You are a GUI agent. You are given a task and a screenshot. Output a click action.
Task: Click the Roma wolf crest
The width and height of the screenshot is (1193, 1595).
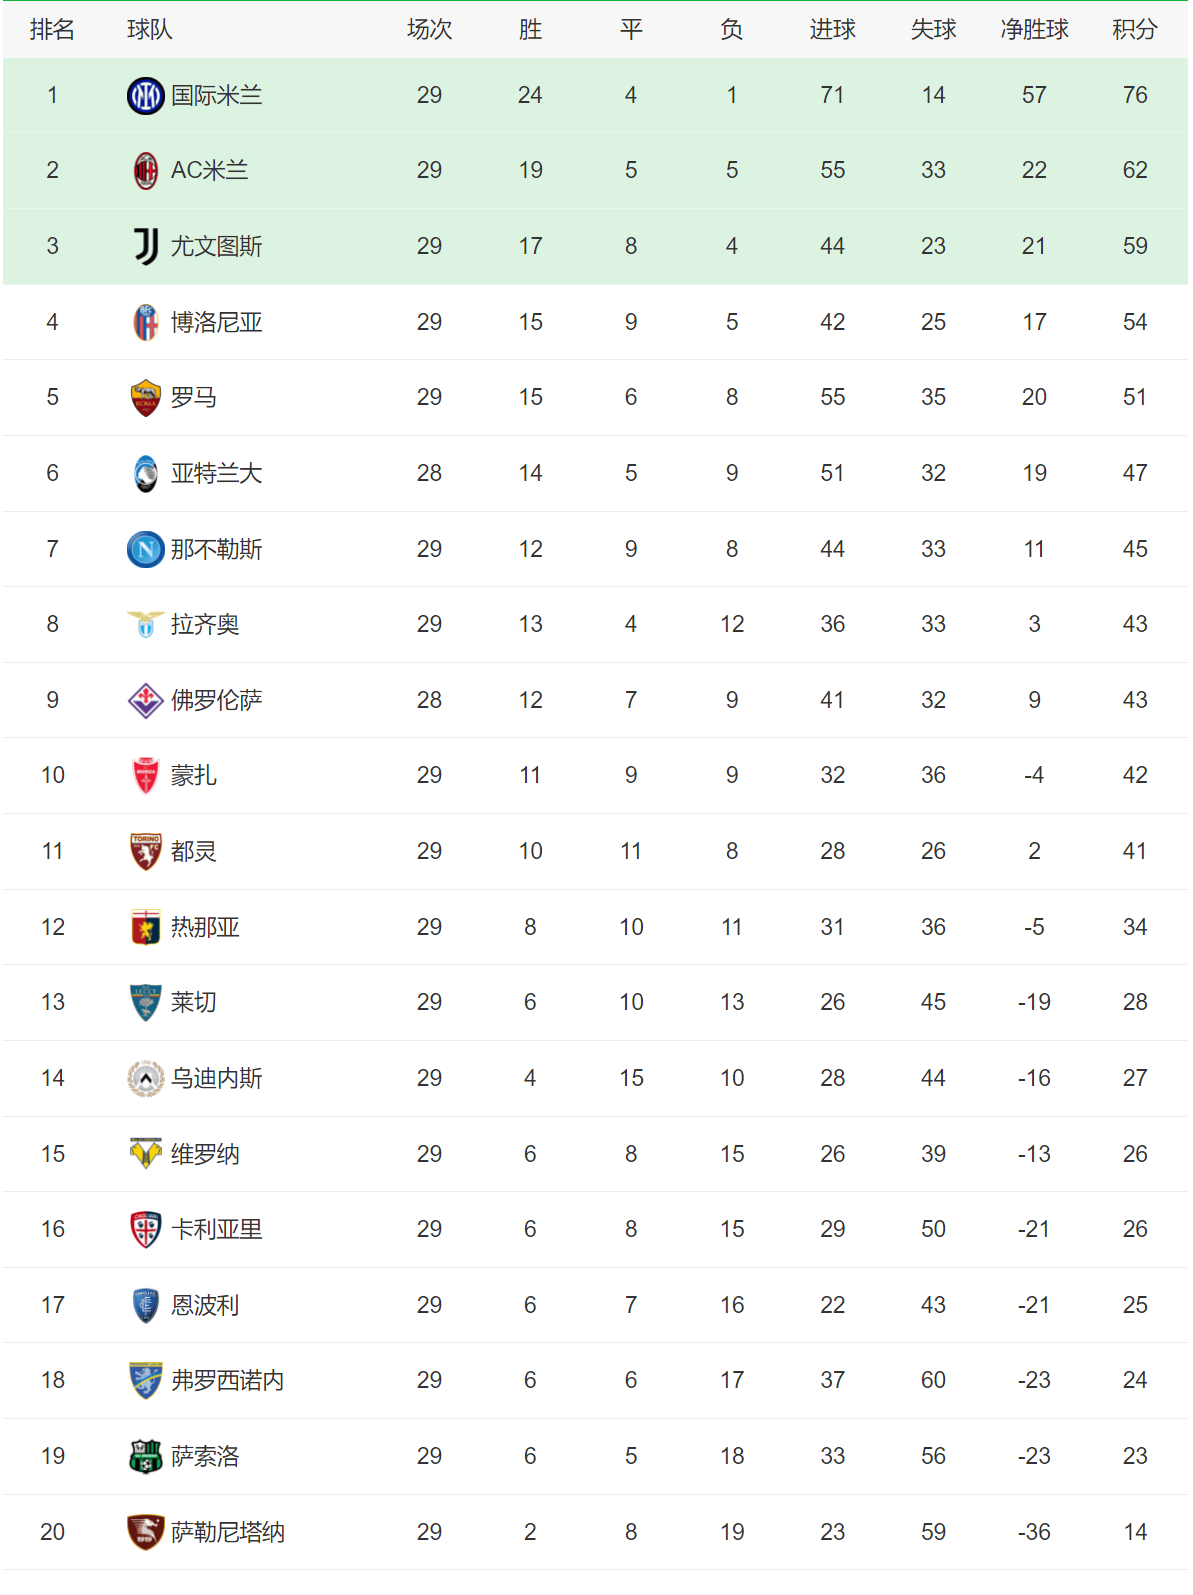point(146,398)
